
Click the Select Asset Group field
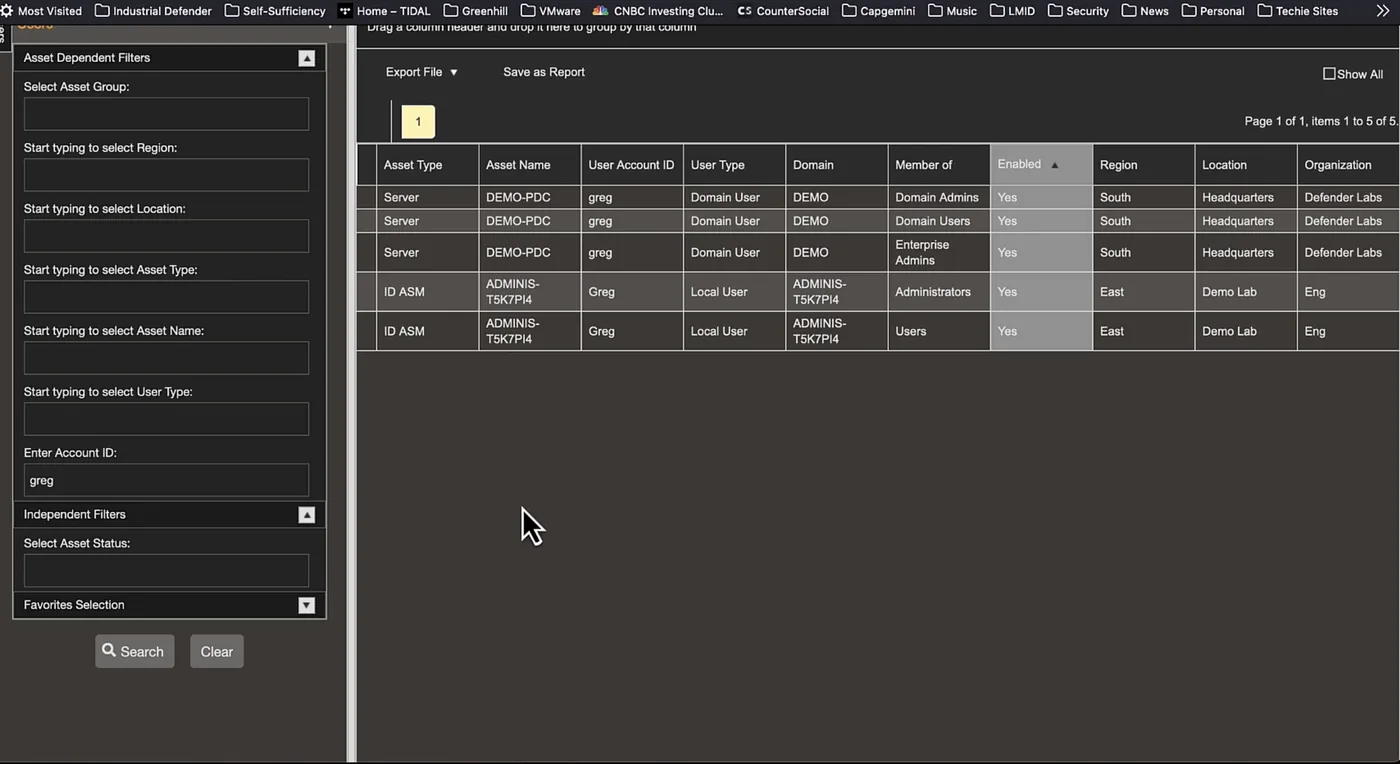pyautogui.click(x=166, y=114)
